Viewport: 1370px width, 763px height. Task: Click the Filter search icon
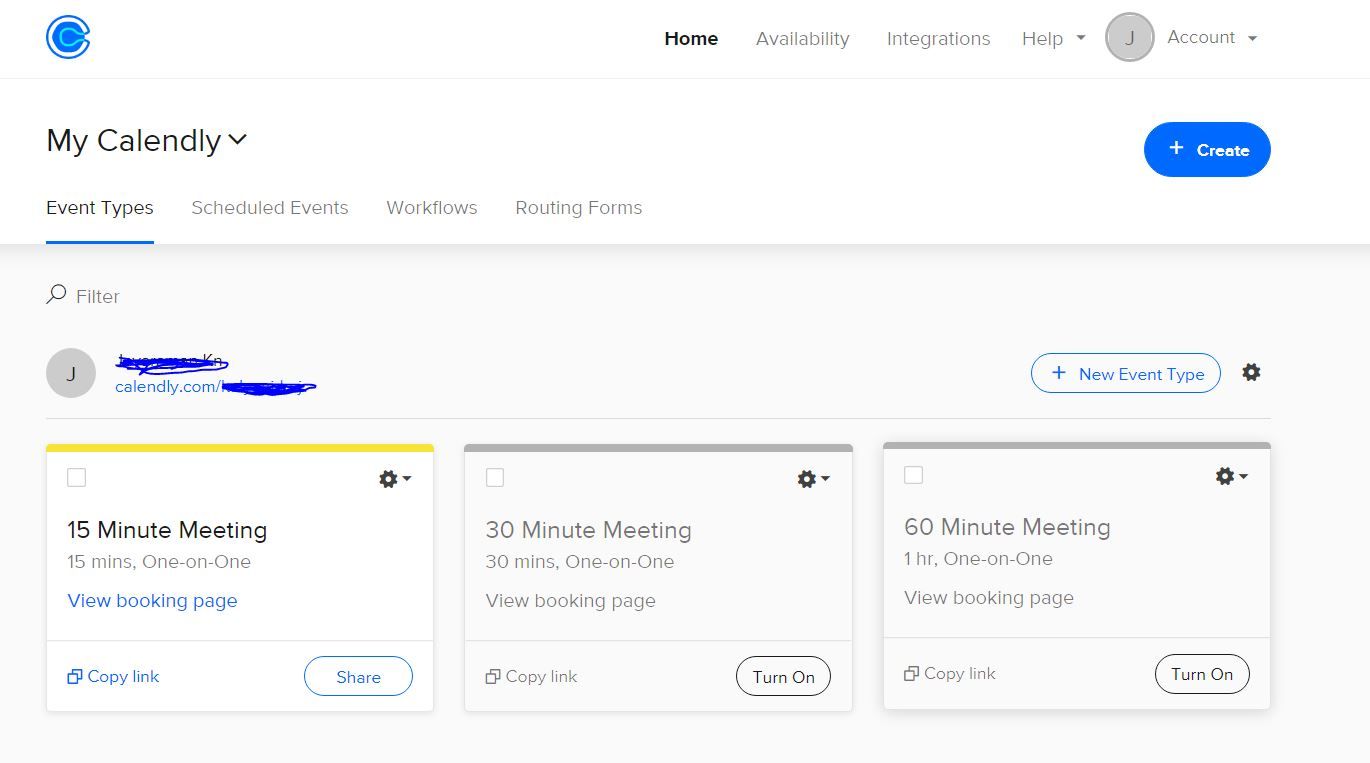pos(56,295)
